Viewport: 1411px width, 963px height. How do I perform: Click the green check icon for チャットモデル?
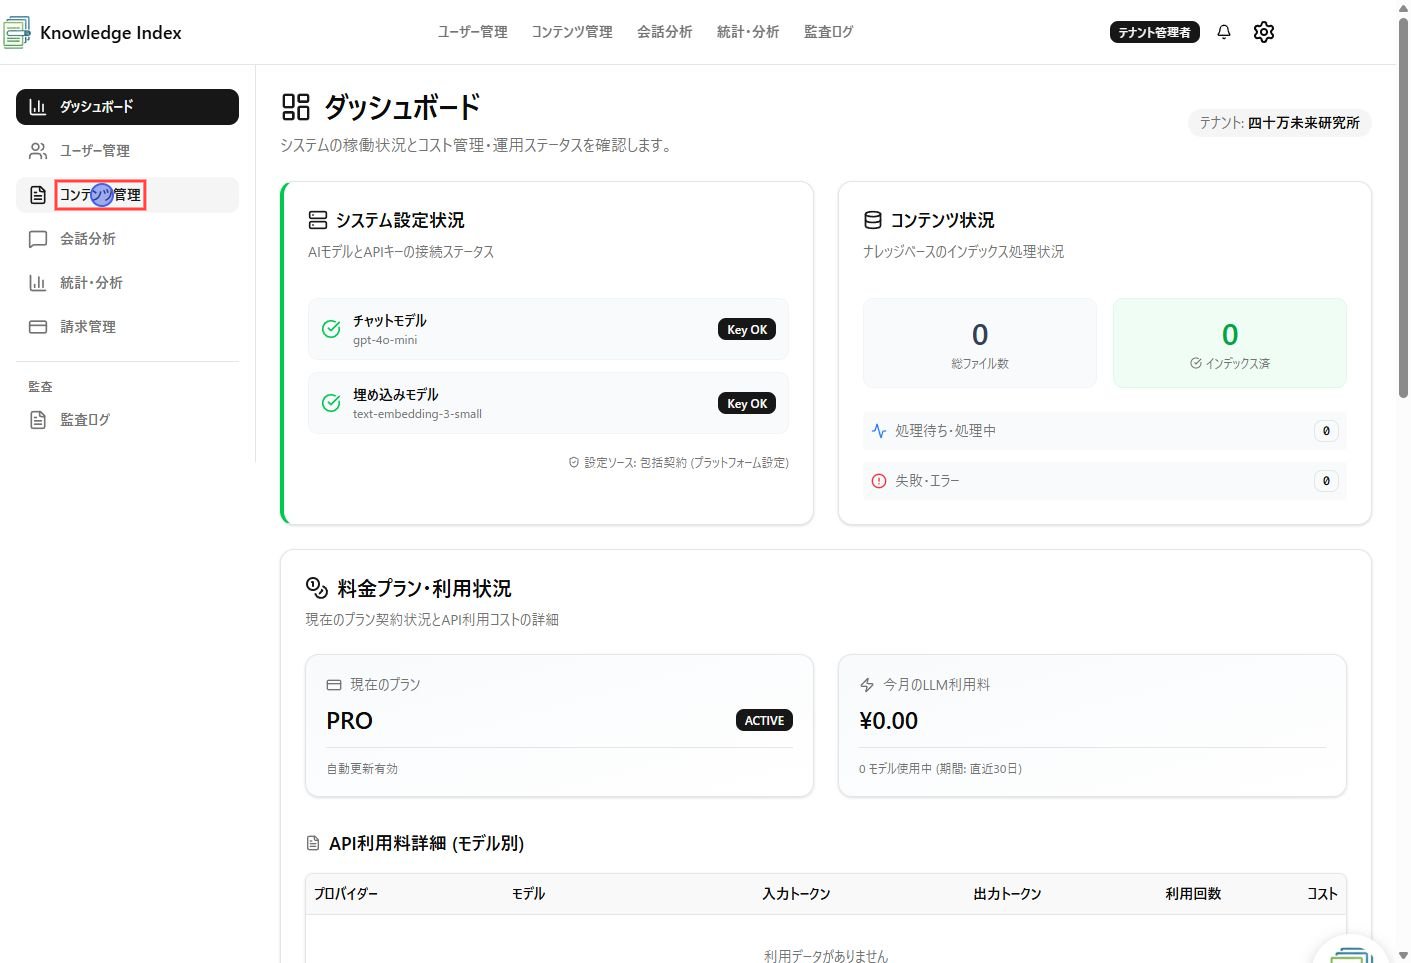pos(331,329)
